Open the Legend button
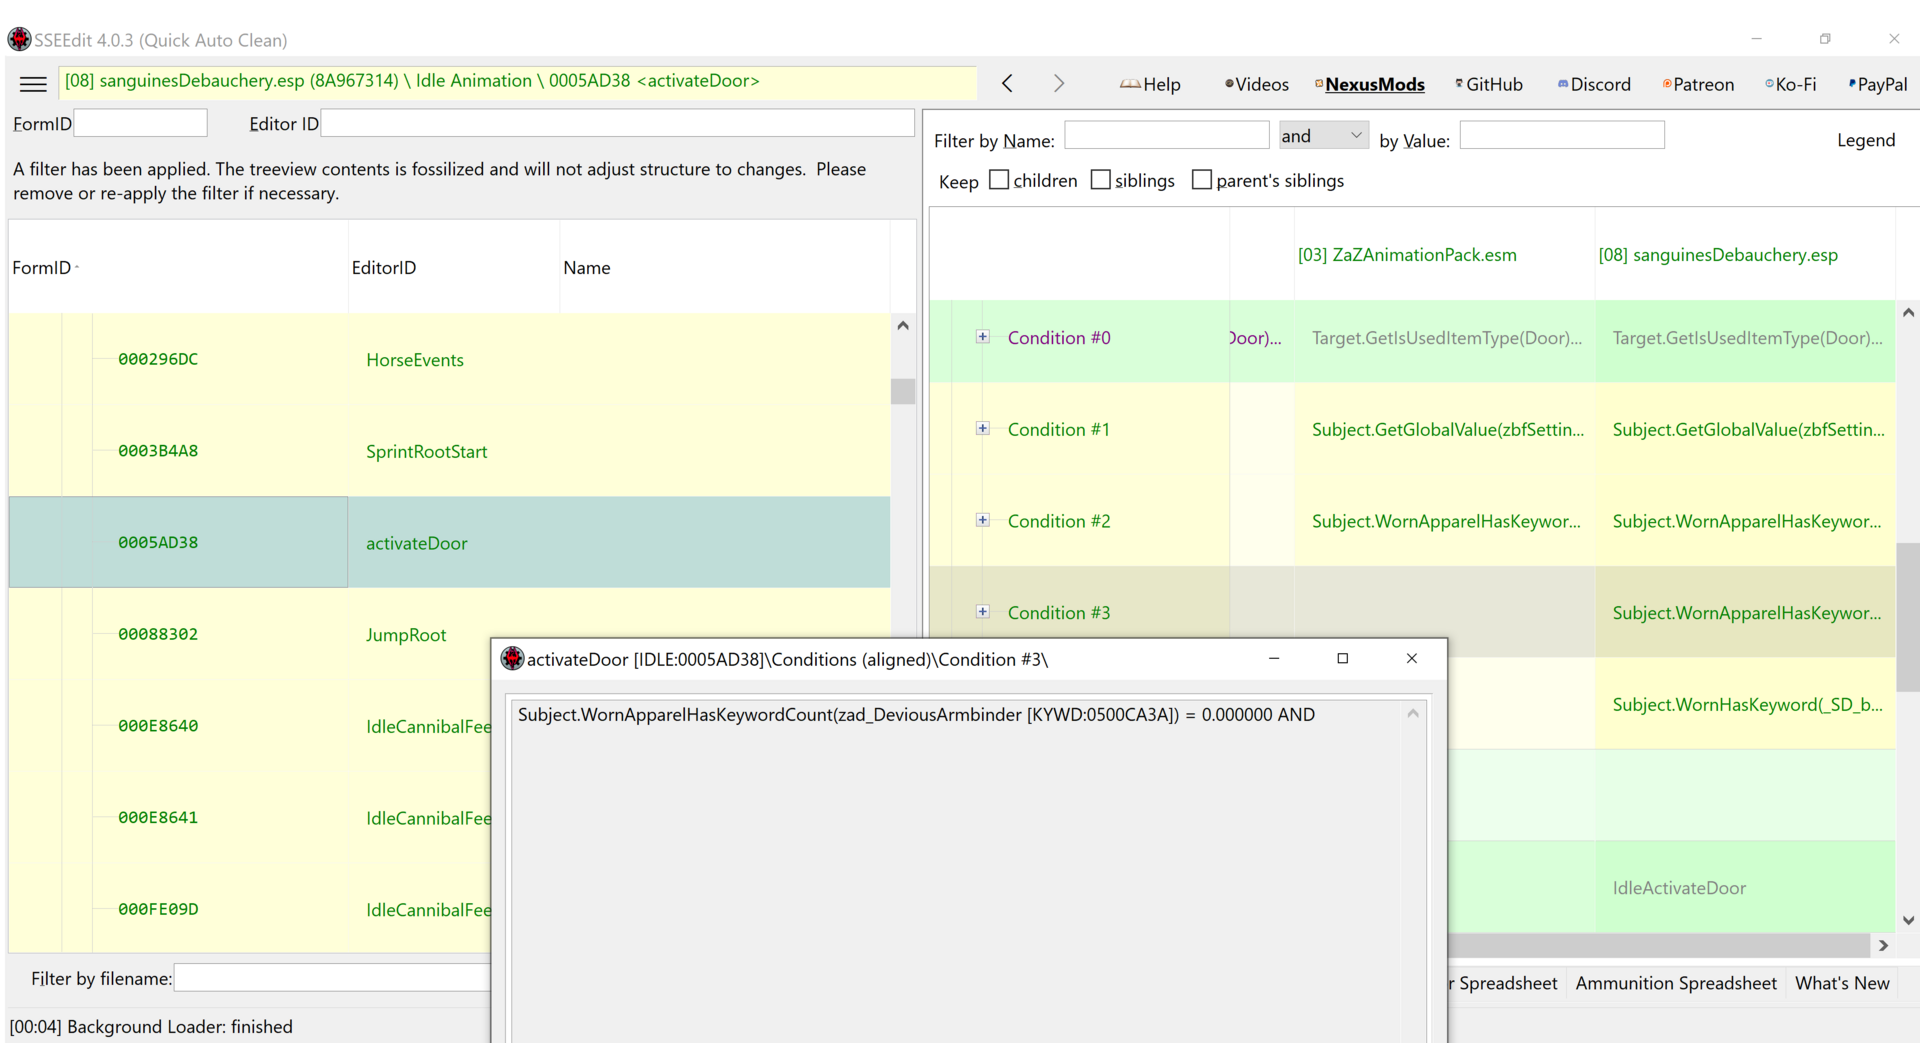Viewport: 1920px width, 1043px height. click(x=1865, y=140)
